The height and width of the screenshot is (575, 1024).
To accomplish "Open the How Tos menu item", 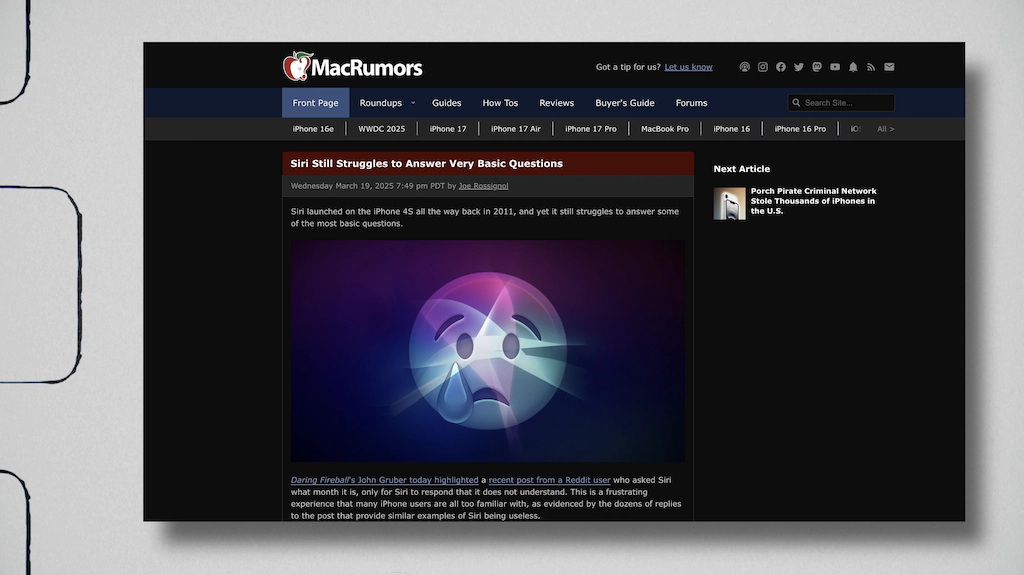I will (500, 103).
